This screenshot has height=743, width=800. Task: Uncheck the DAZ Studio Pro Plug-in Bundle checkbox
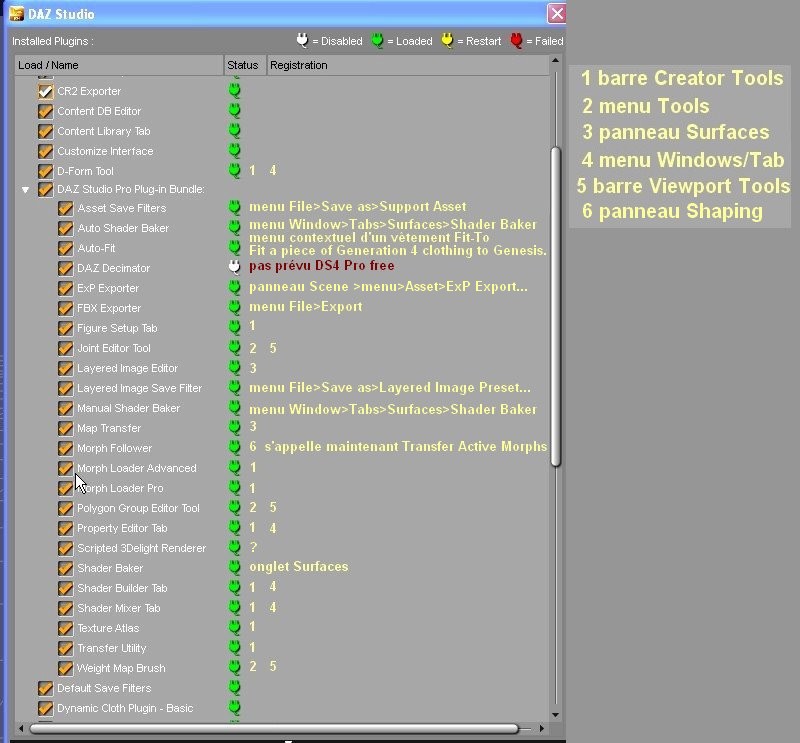(45, 189)
